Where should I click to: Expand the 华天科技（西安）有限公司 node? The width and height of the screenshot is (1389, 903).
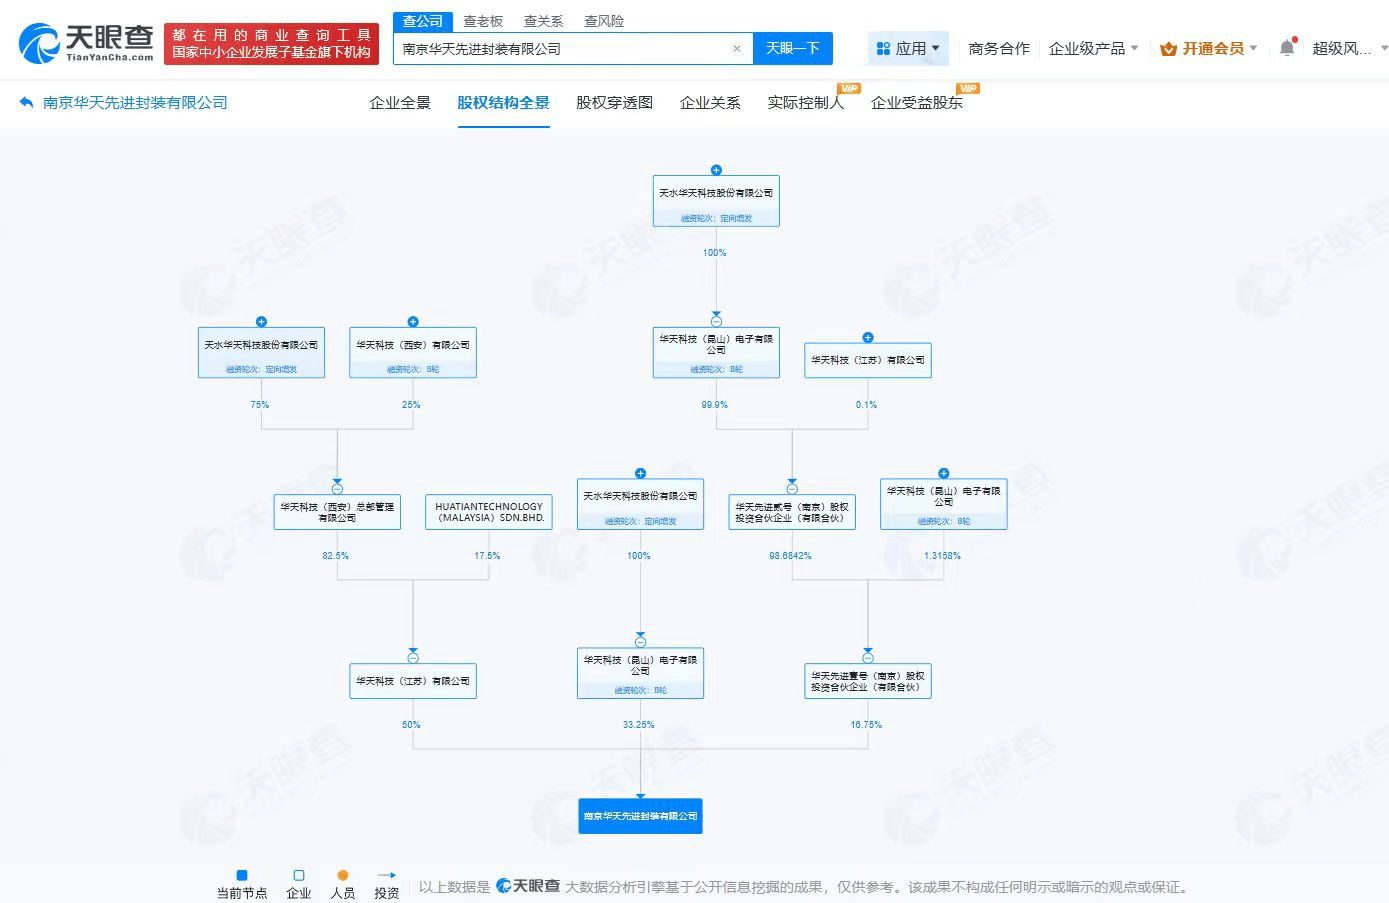[x=412, y=321]
